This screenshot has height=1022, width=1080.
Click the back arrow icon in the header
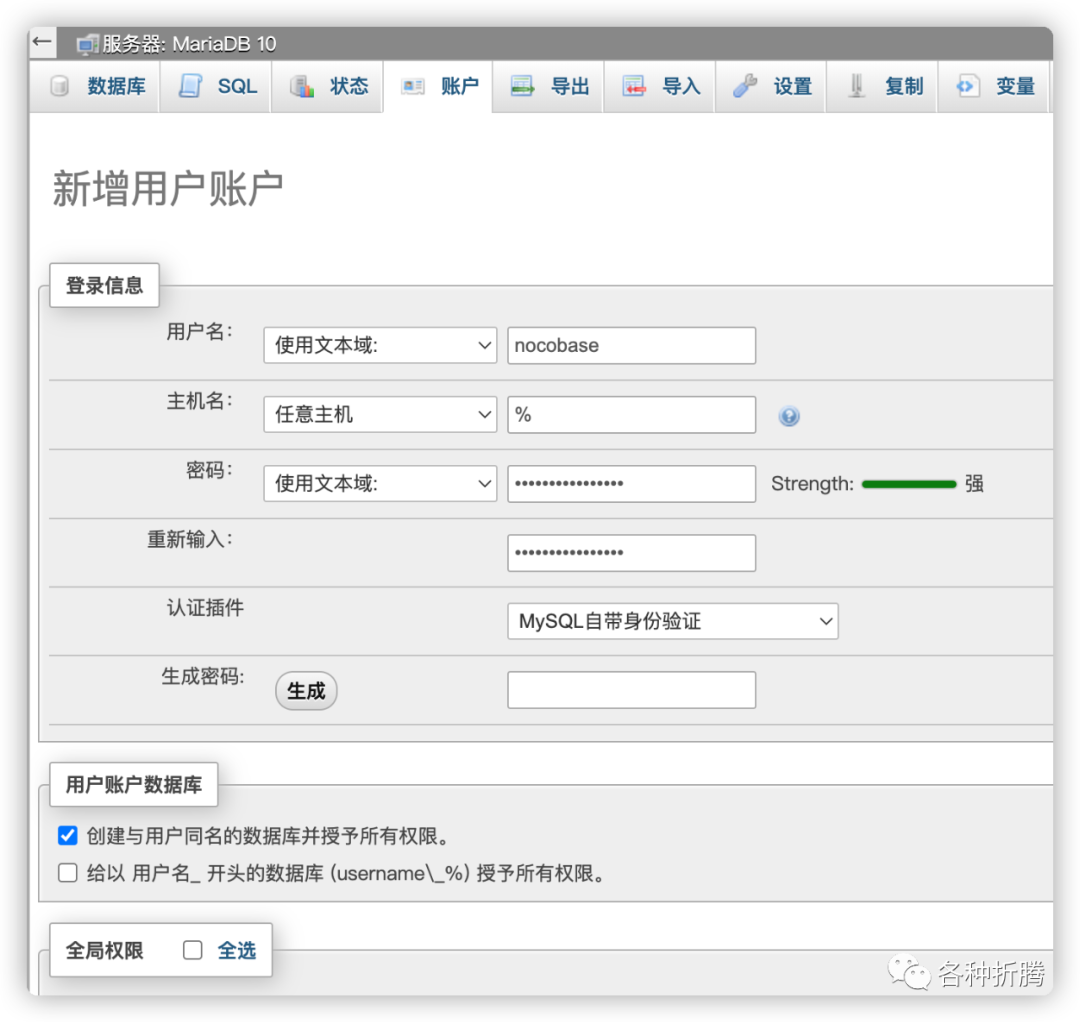pyautogui.click(x=42, y=42)
